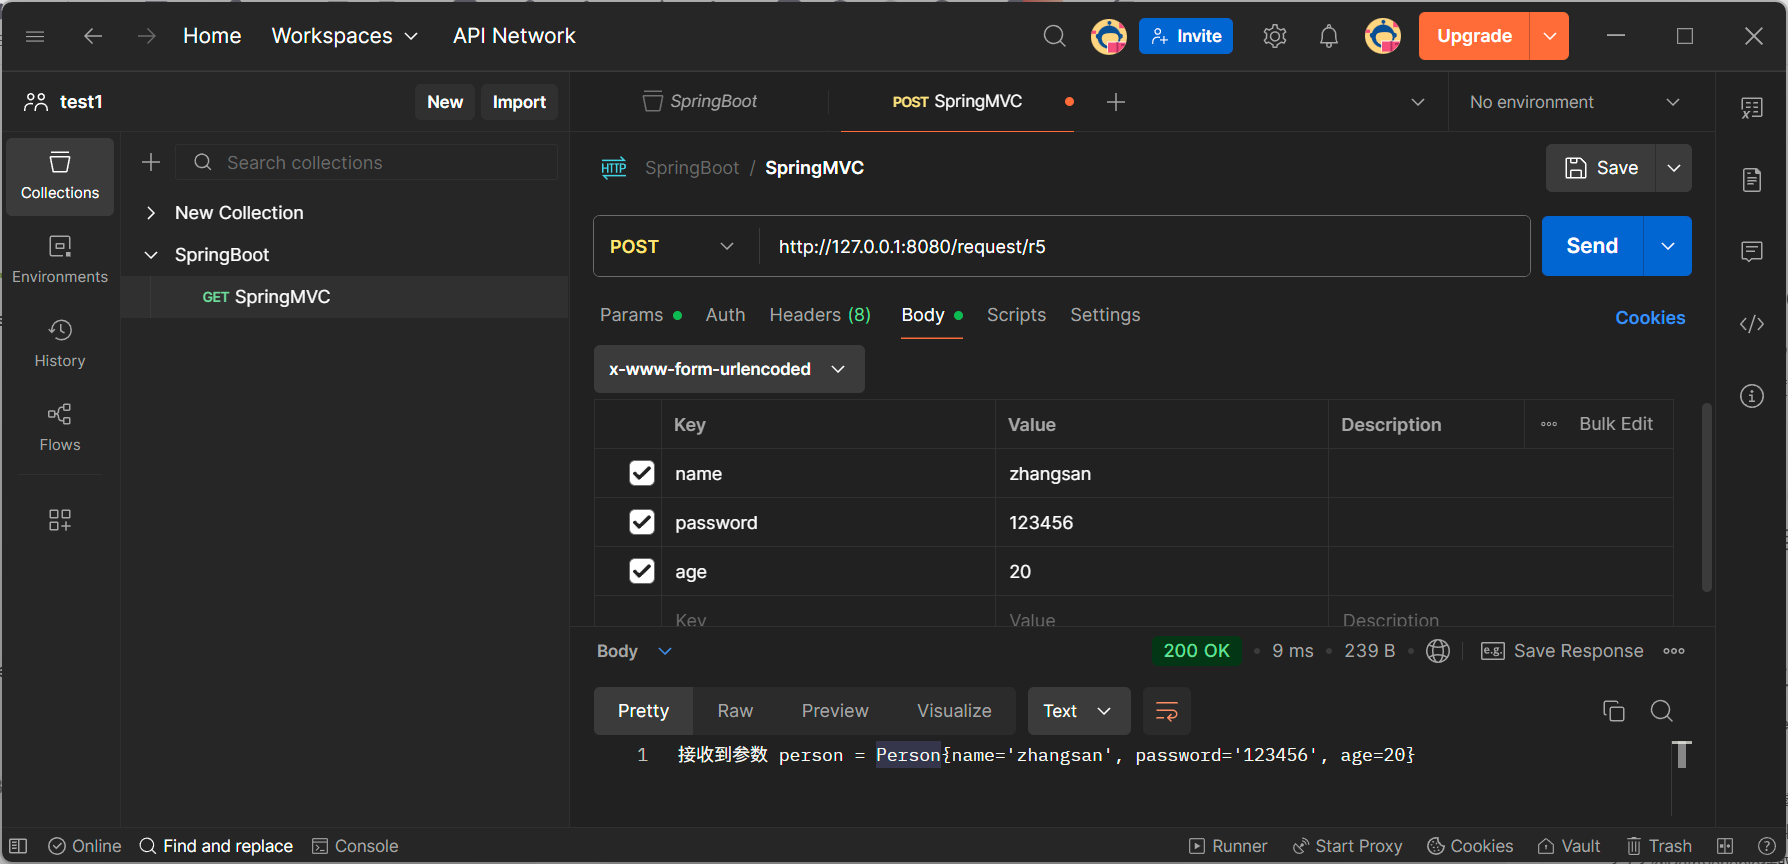
Task: Open the Save options dropdown arrow
Action: coord(1674,168)
